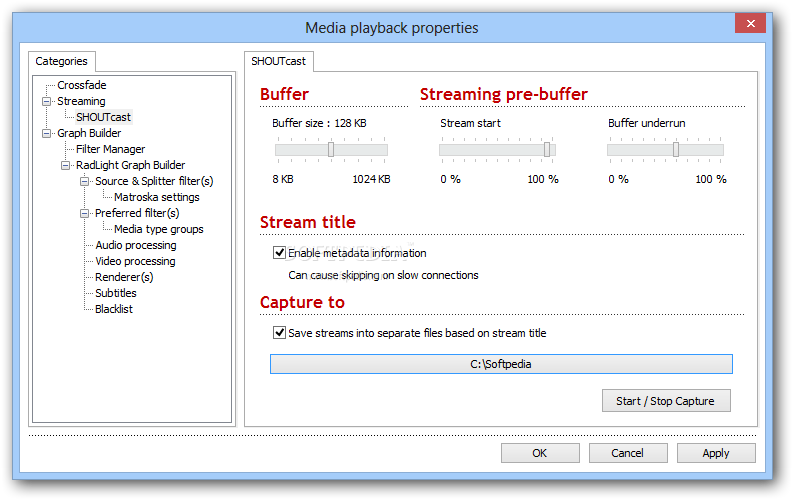793x500 pixels.
Task: Collapse the RadLight Graph Builder node
Action: coord(65,165)
